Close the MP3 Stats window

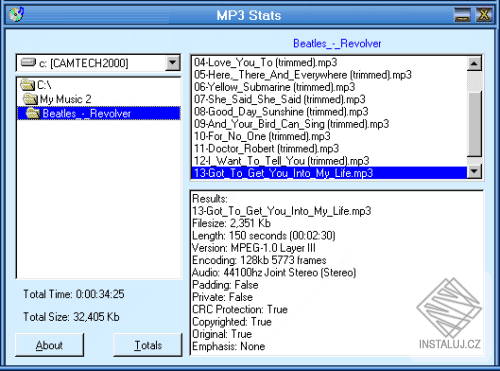484,15
